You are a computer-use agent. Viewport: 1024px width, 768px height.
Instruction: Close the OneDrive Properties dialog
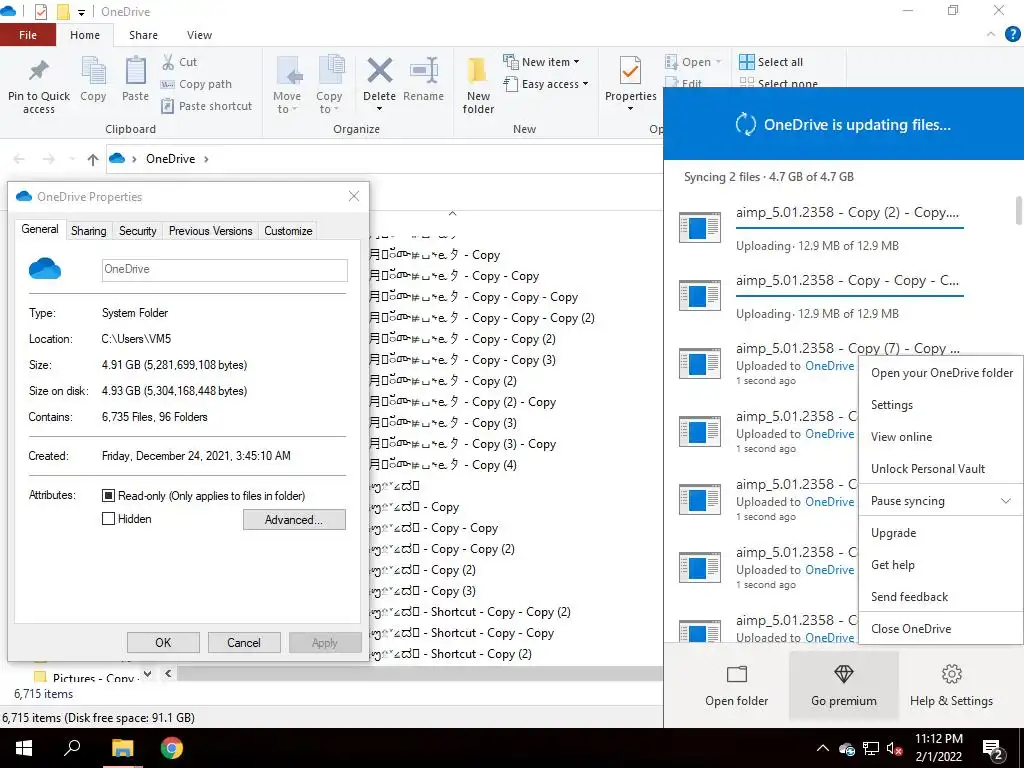[x=354, y=196]
